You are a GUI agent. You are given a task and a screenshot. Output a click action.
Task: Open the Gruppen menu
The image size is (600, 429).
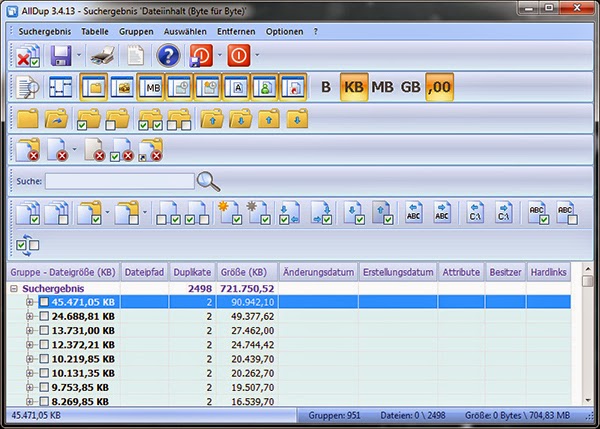(136, 31)
